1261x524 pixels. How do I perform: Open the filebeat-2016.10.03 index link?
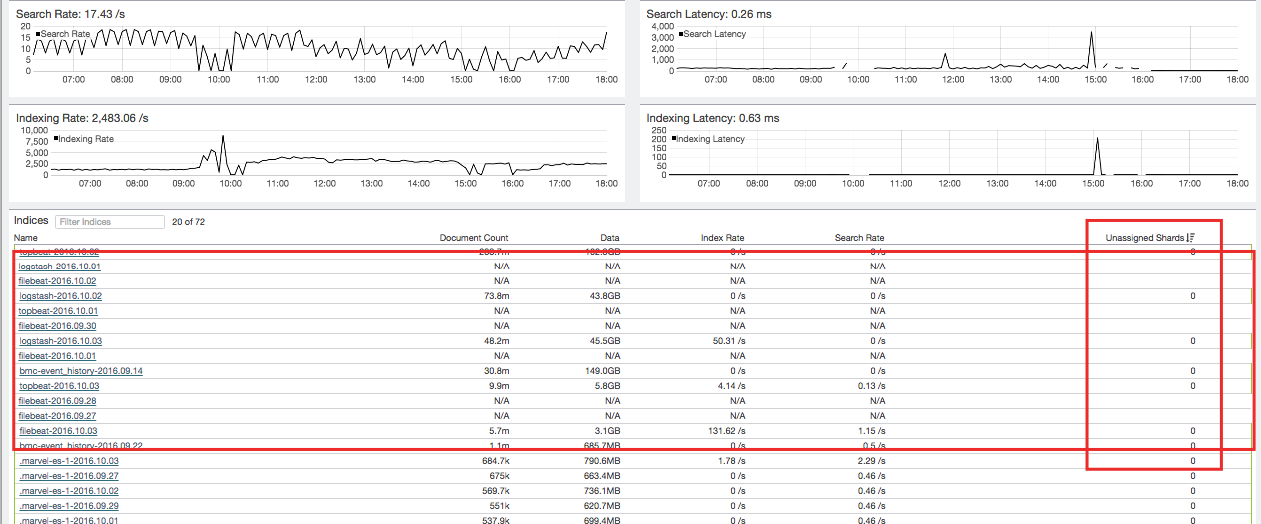(x=58, y=431)
